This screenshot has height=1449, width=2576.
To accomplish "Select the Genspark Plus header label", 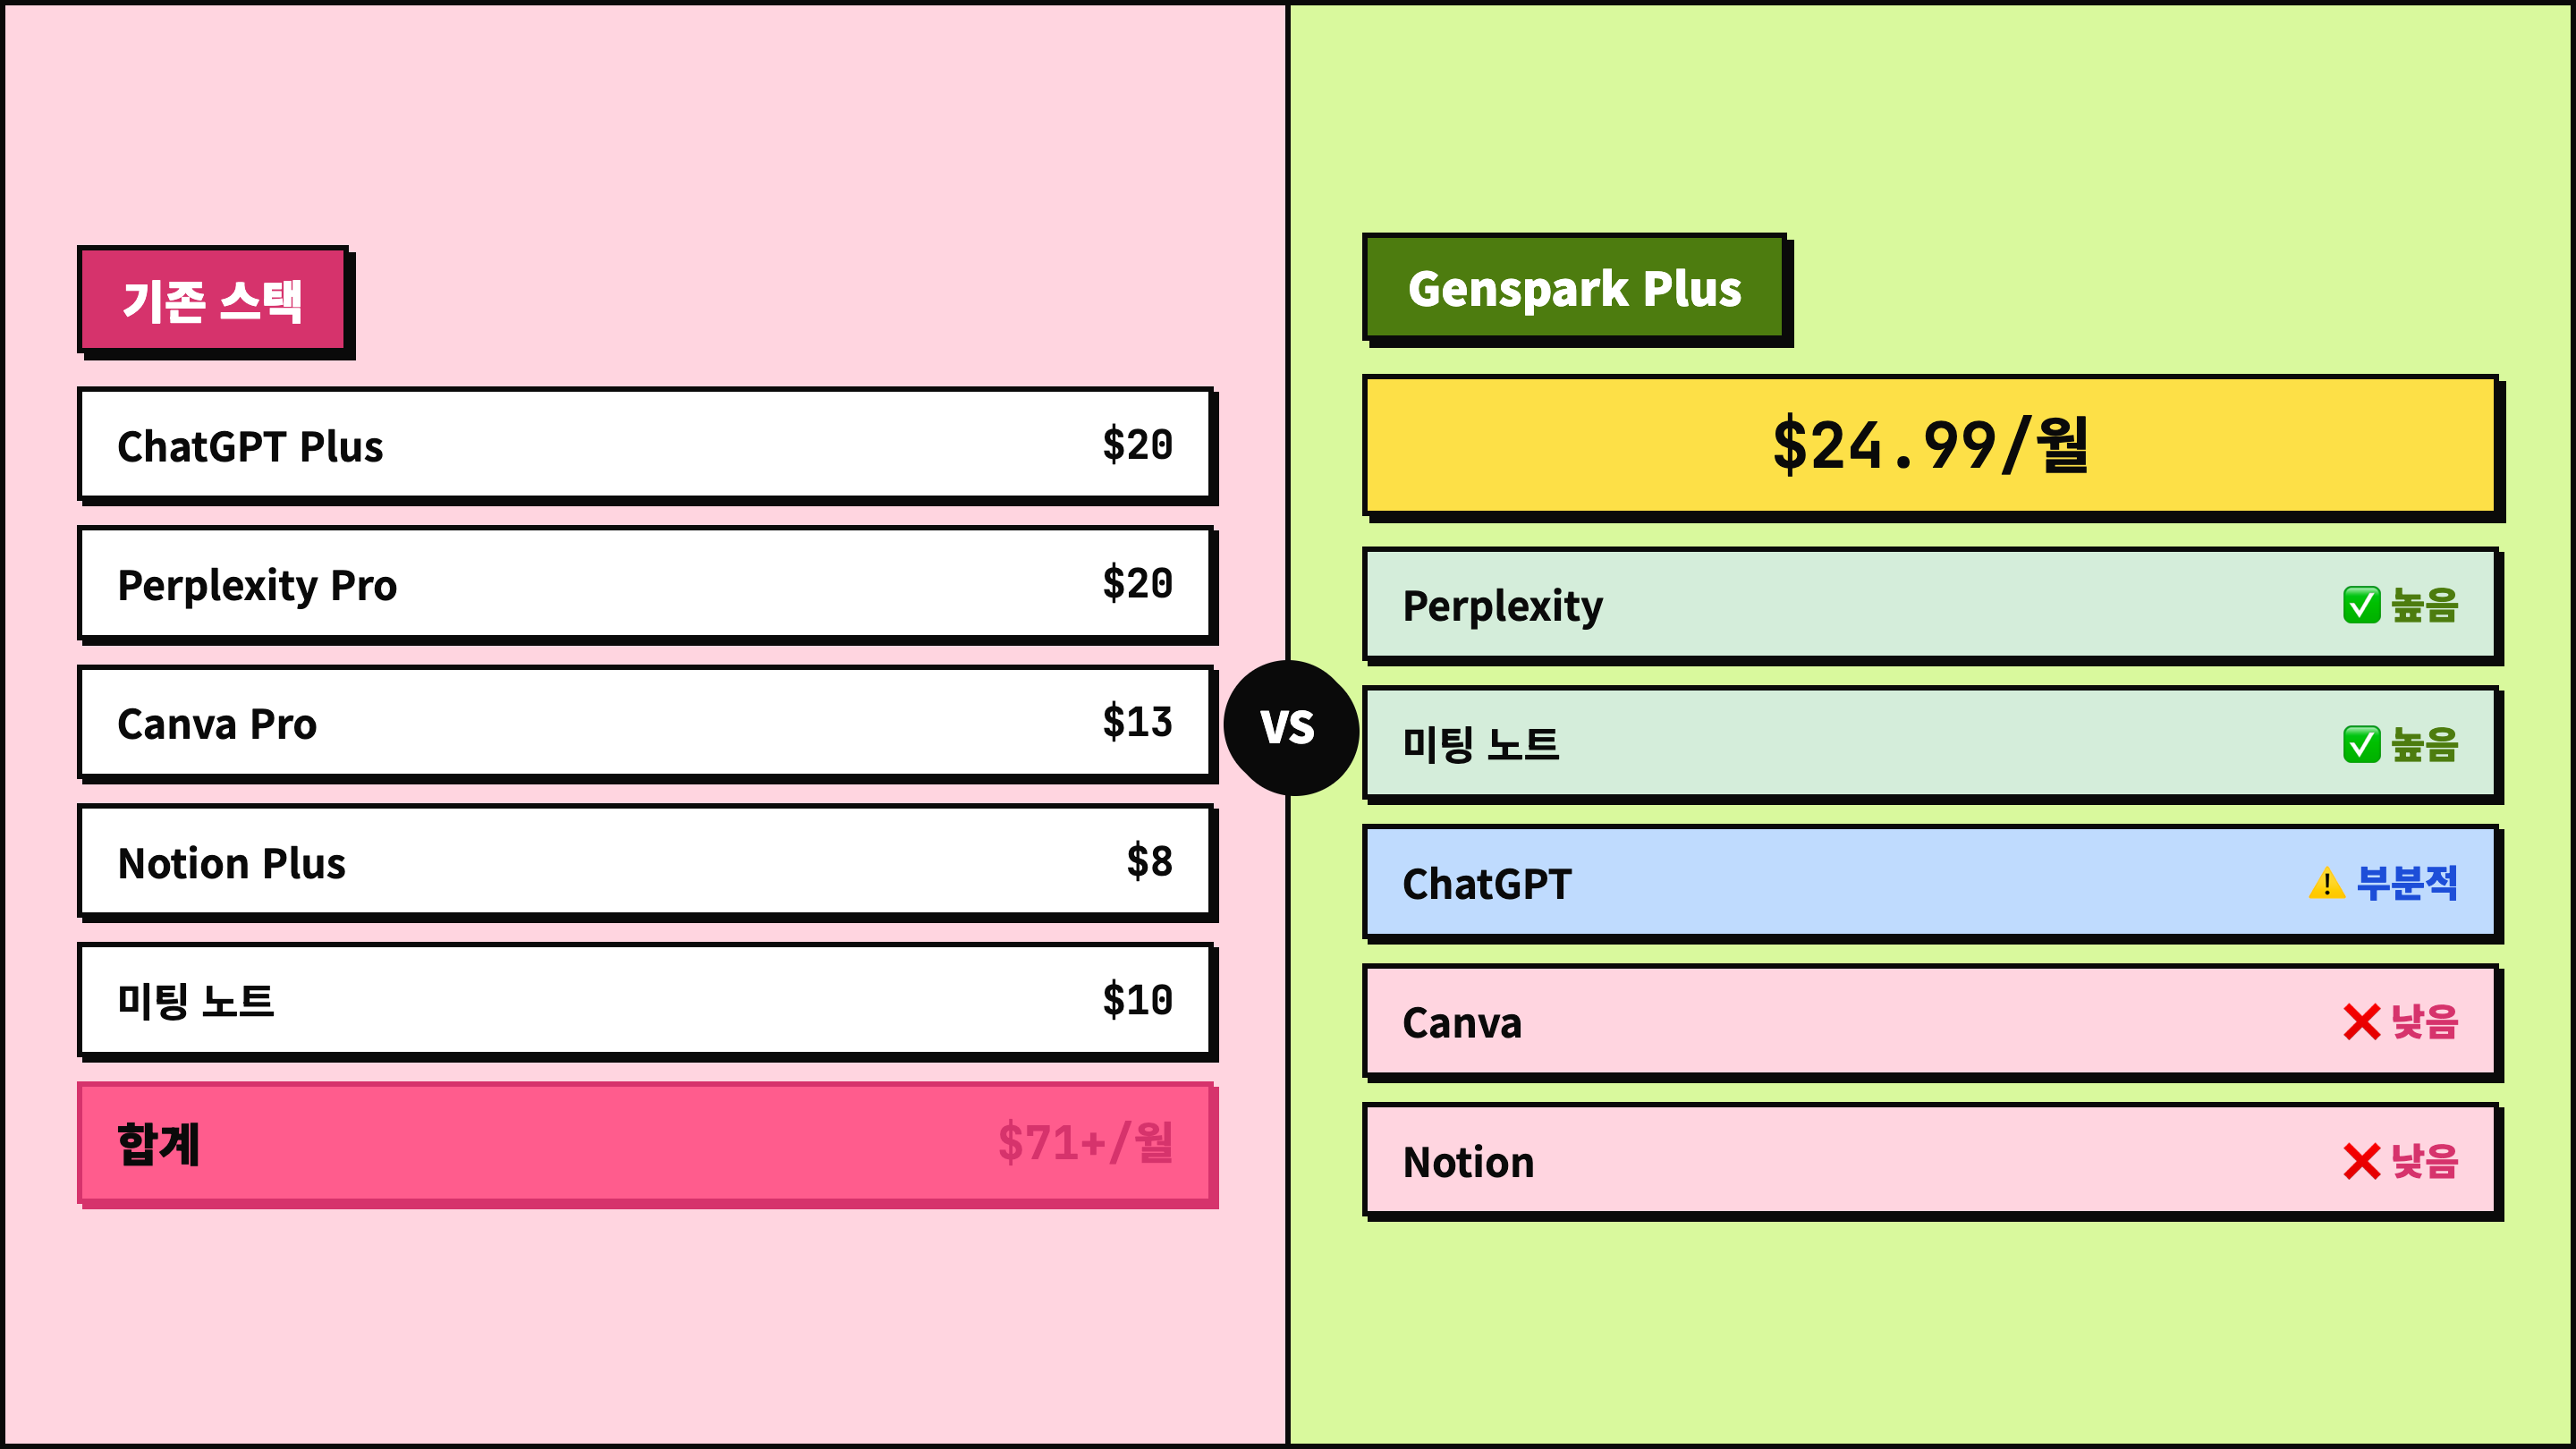I will [x=1574, y=288].
